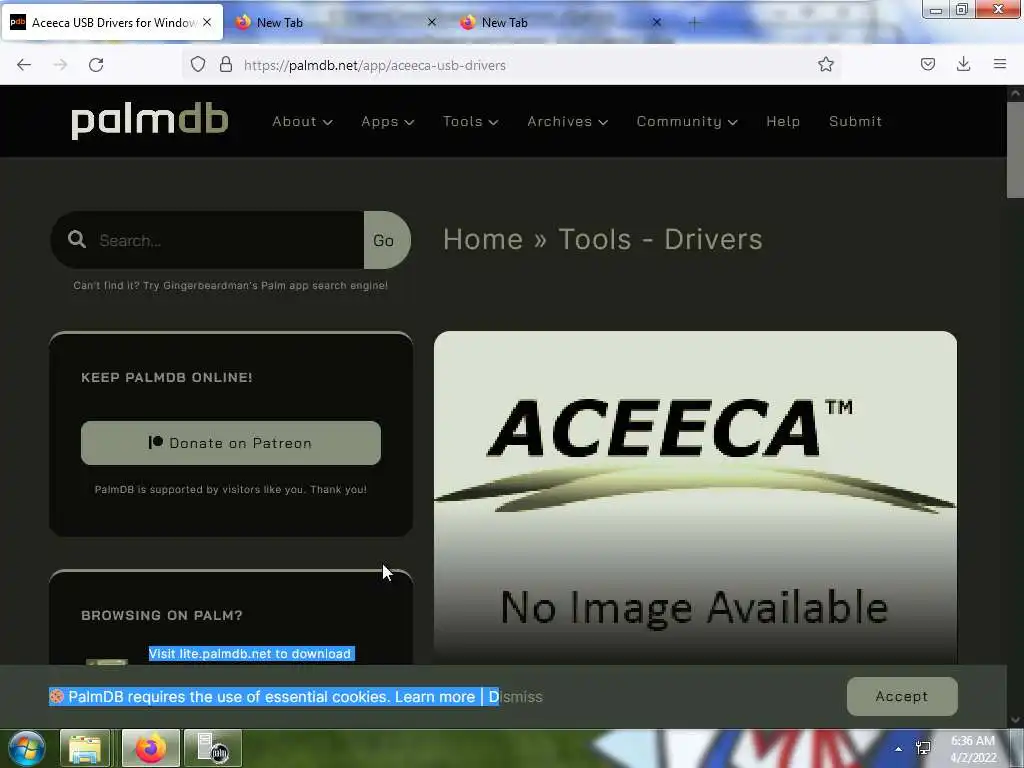Click the Tools - Drivers breadcrumb link
The height and width of the screenshot is (768, 1024).
coord(660,239)
